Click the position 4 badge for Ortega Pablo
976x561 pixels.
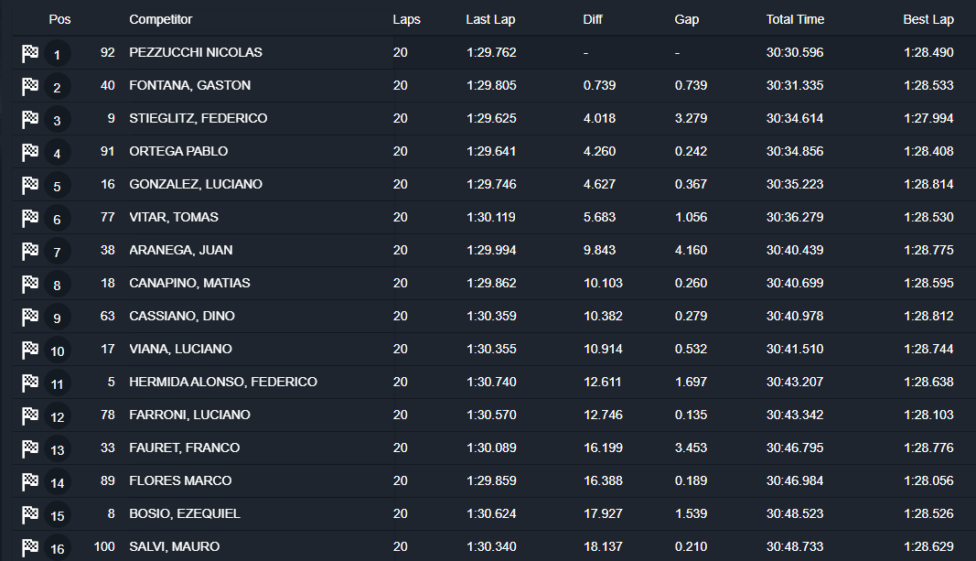tap(57, 153)
